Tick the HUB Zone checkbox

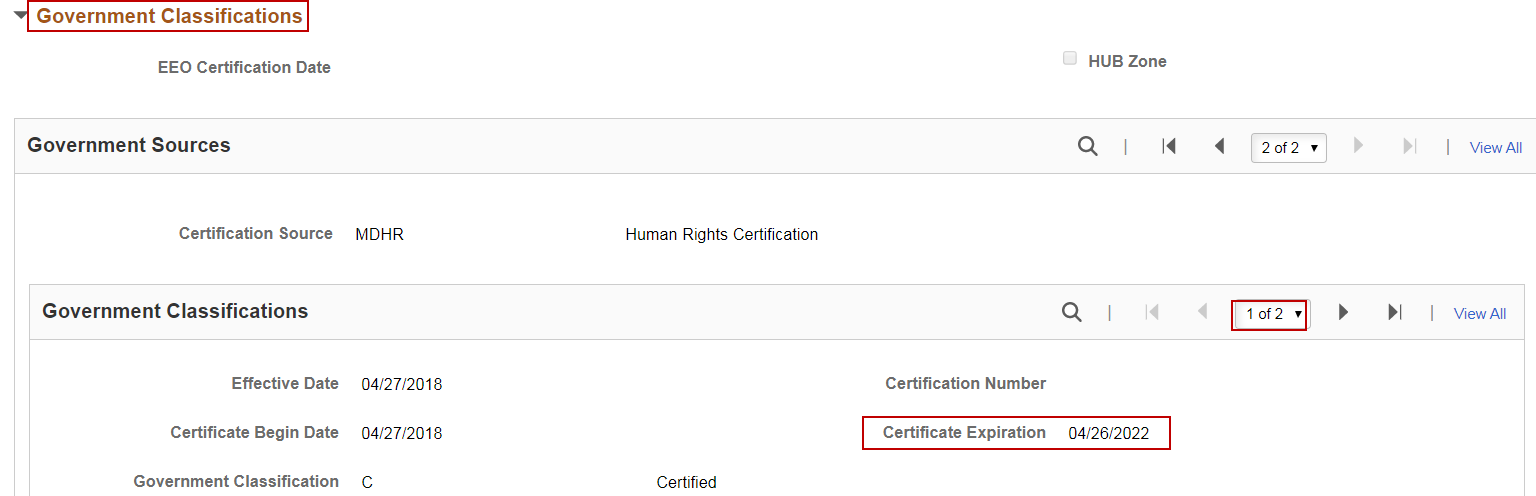(1070, 59)
